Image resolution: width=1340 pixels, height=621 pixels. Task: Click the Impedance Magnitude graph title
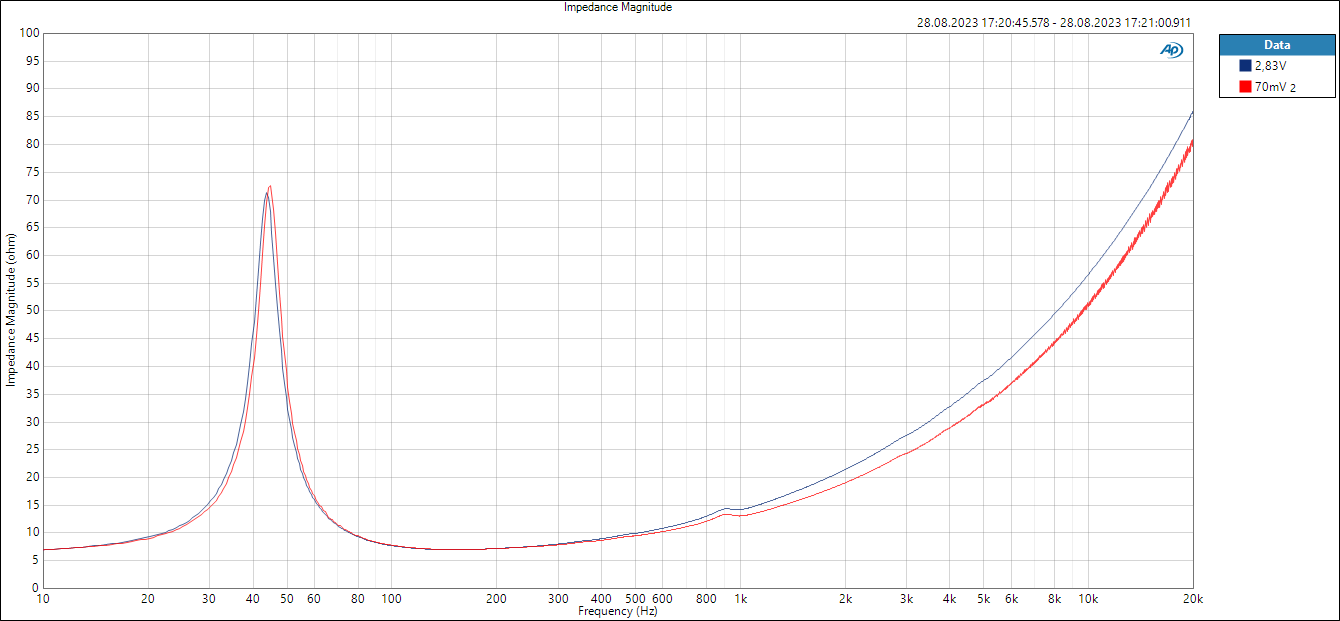[x=618, y=7]
